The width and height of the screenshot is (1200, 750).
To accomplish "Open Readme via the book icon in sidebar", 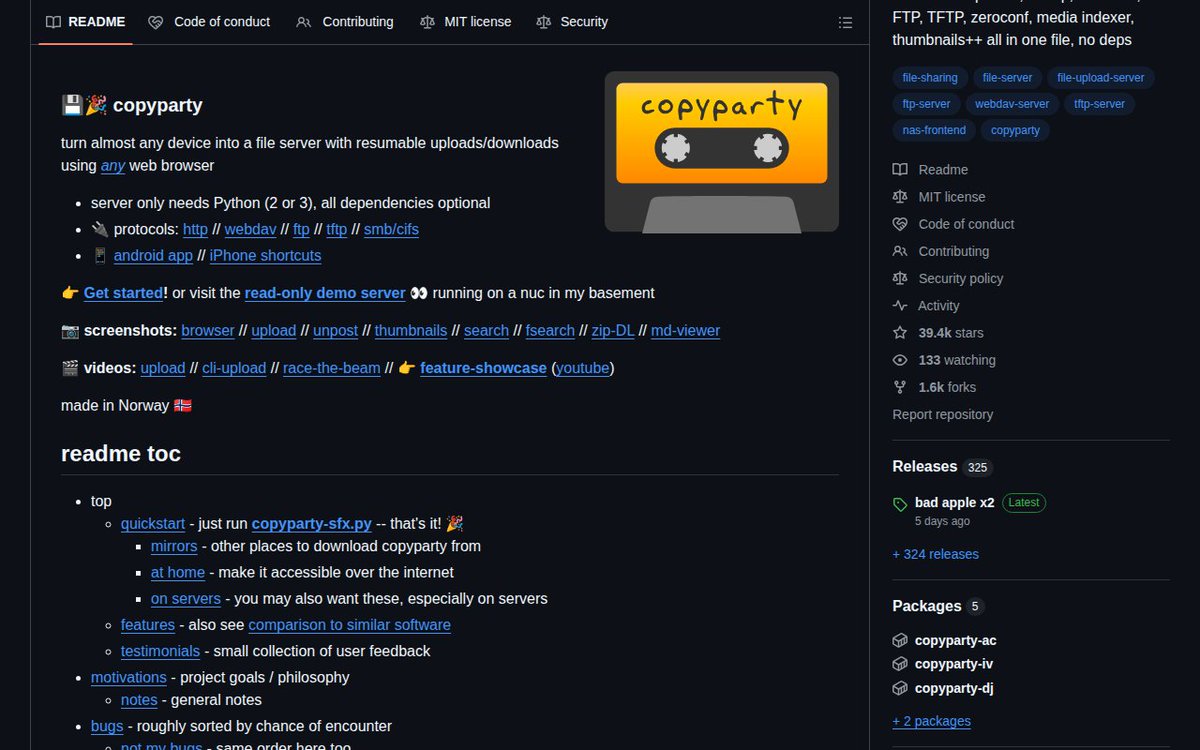I will pos(900,169).
